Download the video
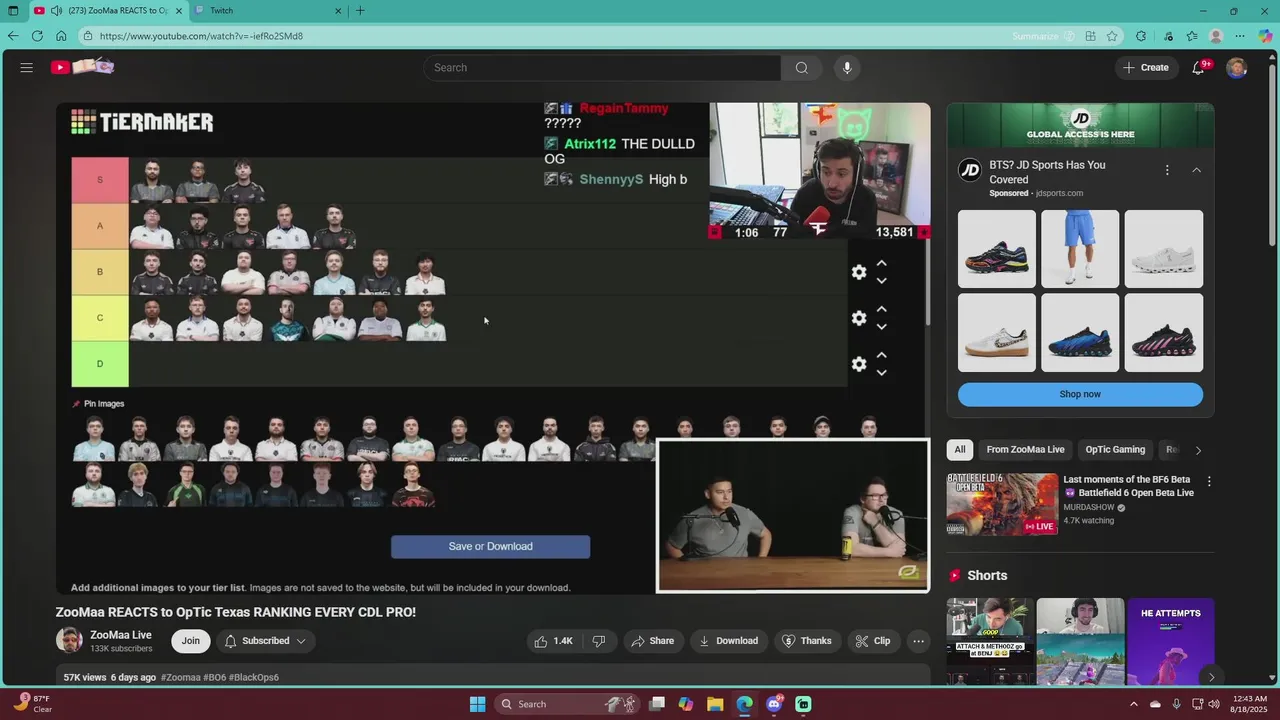Screen dimensions: 1280x720 (x=728, y=641)
